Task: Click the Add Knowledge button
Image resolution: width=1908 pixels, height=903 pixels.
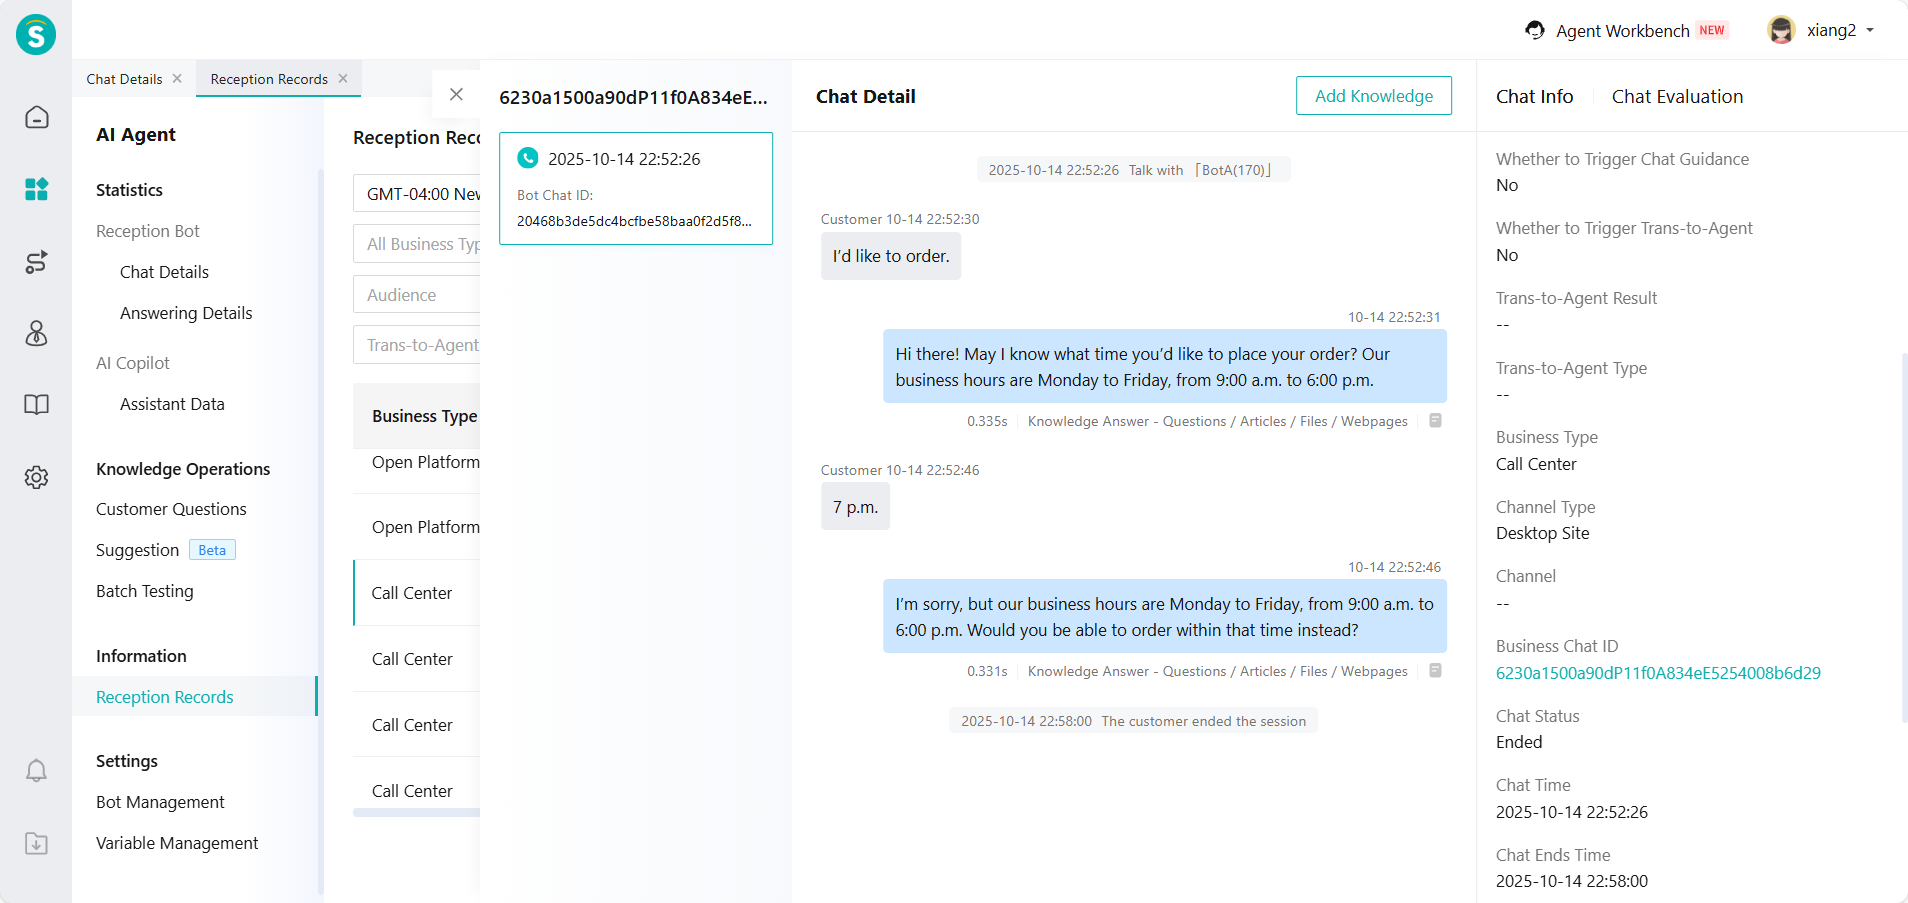Action: pos(1373,96)
